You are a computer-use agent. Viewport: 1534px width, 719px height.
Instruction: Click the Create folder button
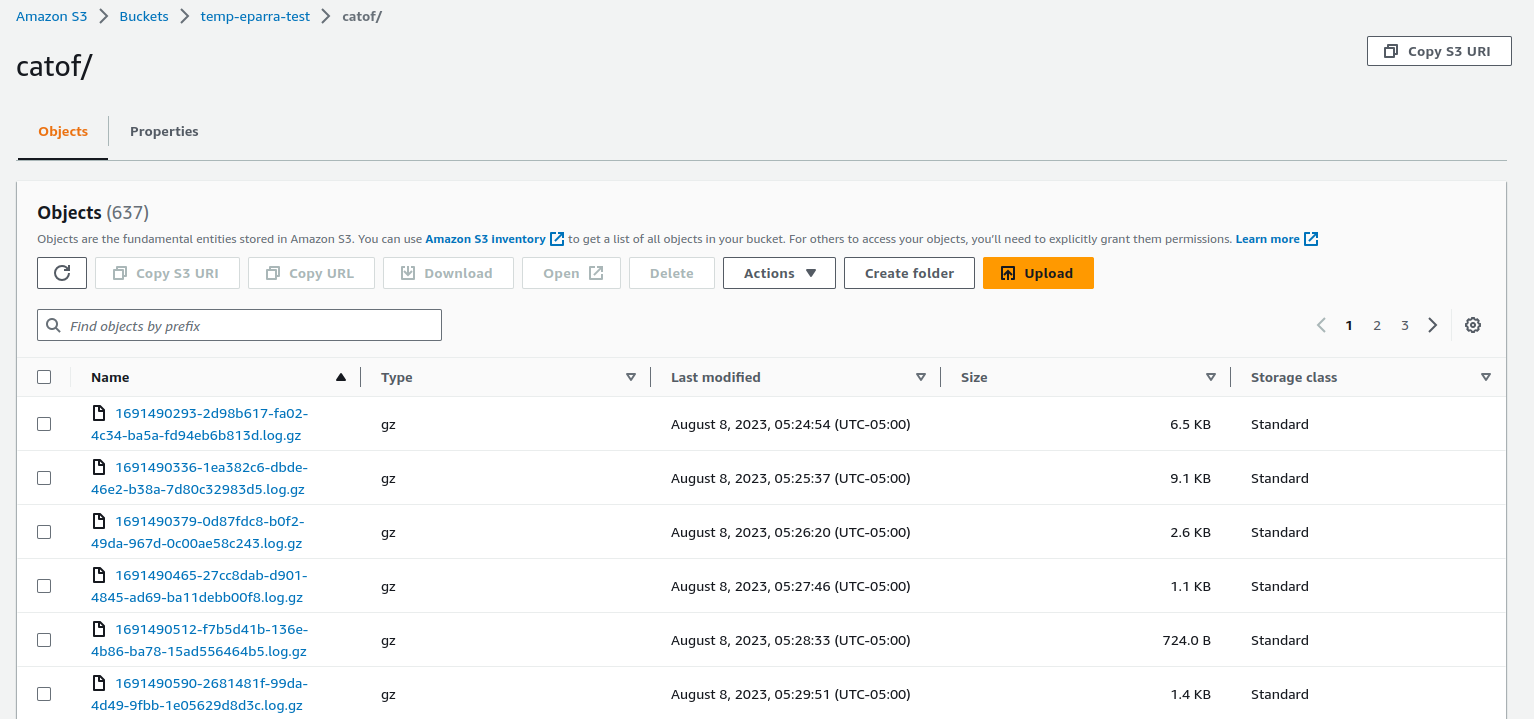[909, 273]
